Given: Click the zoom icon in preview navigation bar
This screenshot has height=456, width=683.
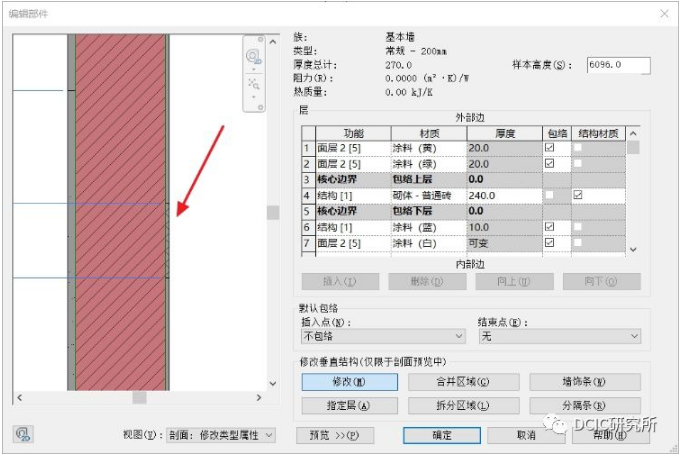Looking at the screenshot, I should [x=253, y=84].
